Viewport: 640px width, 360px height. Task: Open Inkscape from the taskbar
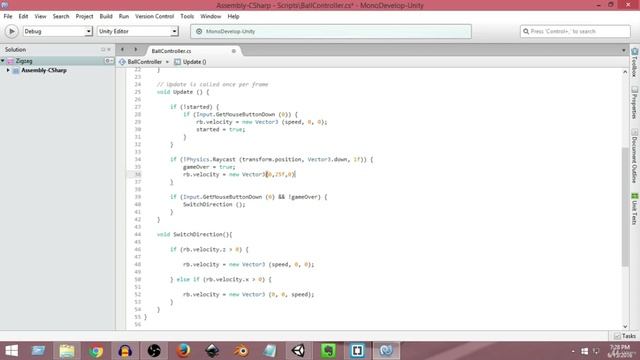click(x=212, y=351)
